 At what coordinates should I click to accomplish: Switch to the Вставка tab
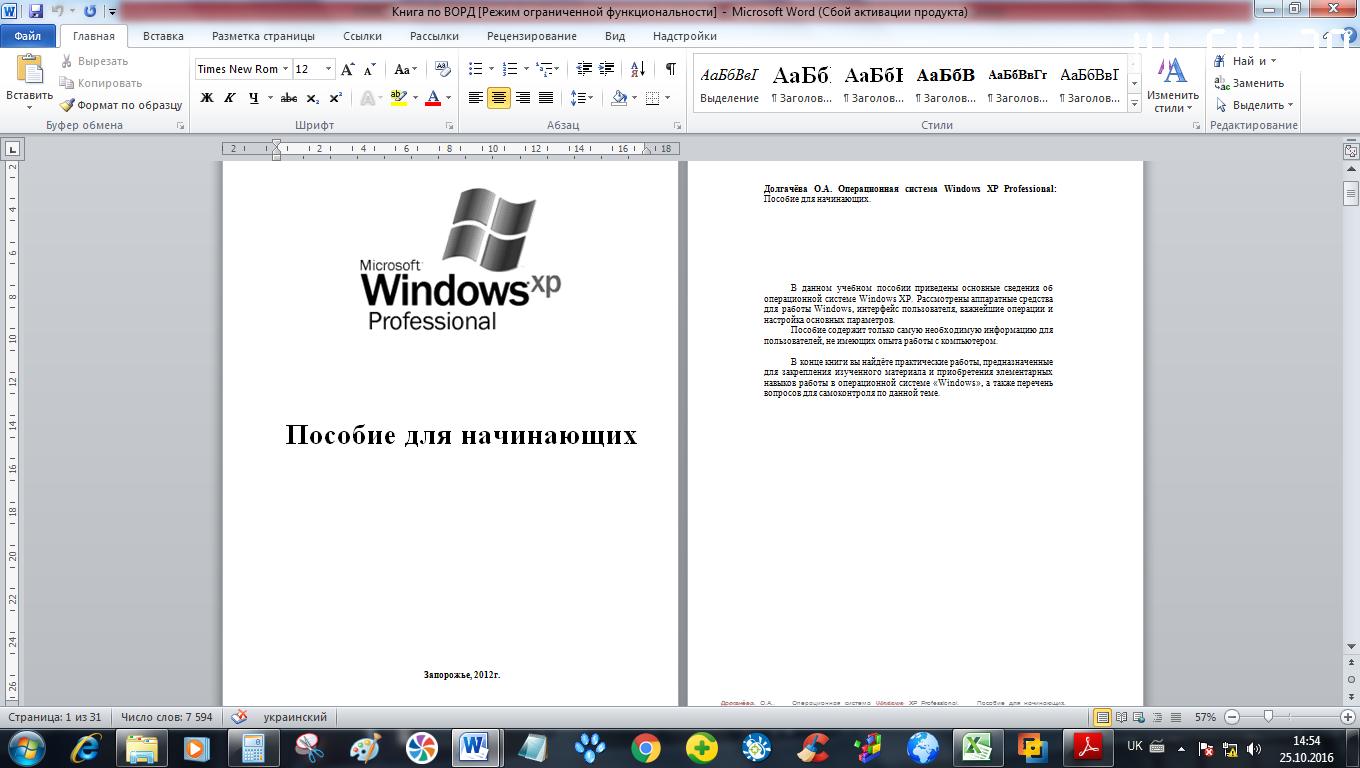click(x=163, y=36)
